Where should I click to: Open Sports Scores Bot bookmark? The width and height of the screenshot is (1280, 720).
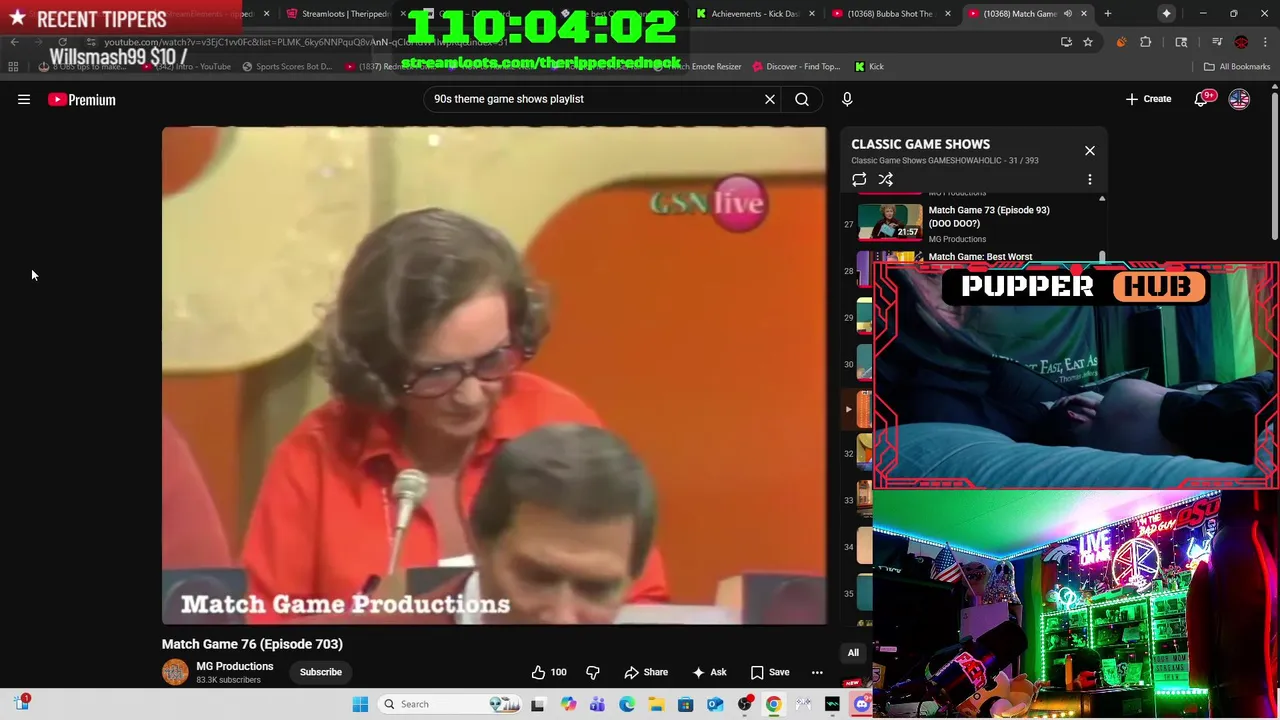[x=287, y=67]
